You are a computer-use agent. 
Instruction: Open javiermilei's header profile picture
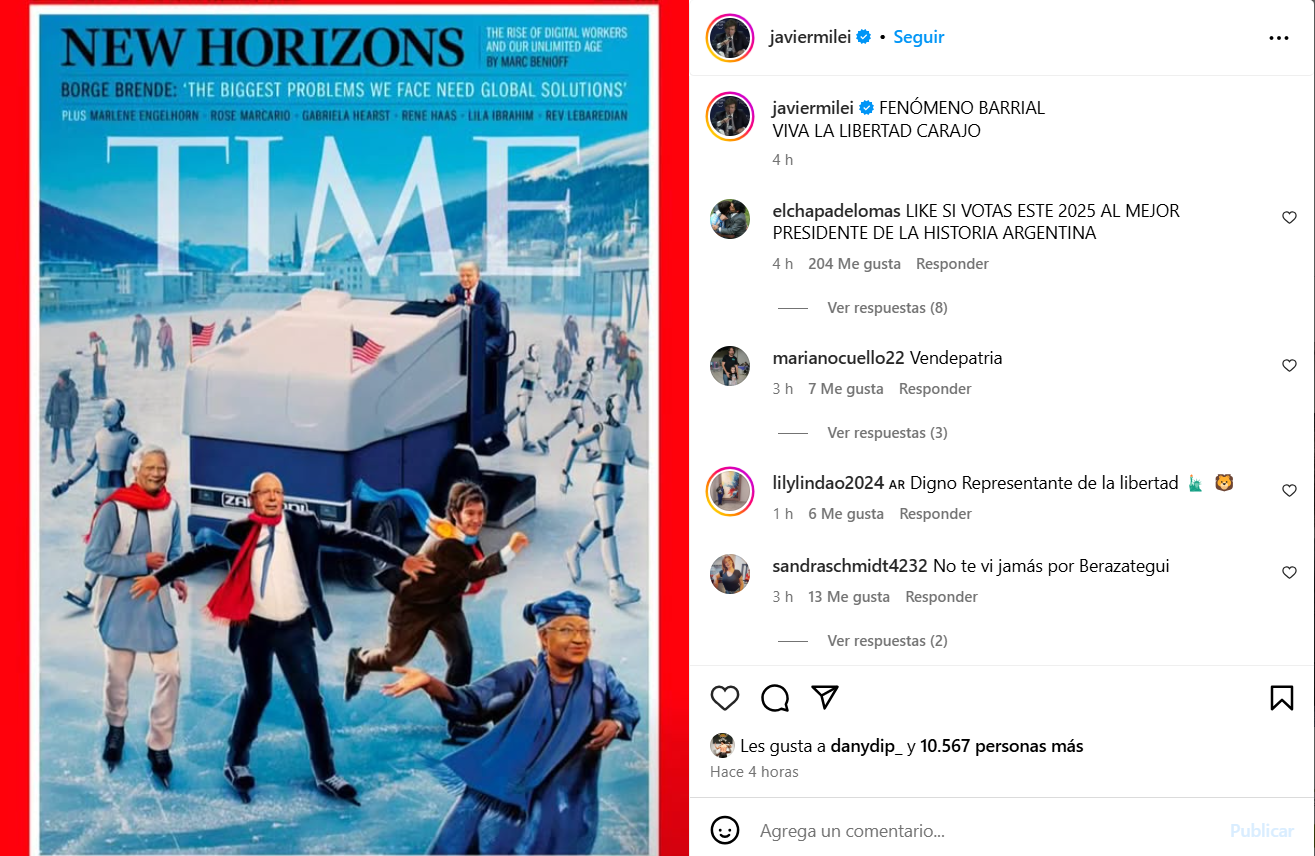click(729, 38)
